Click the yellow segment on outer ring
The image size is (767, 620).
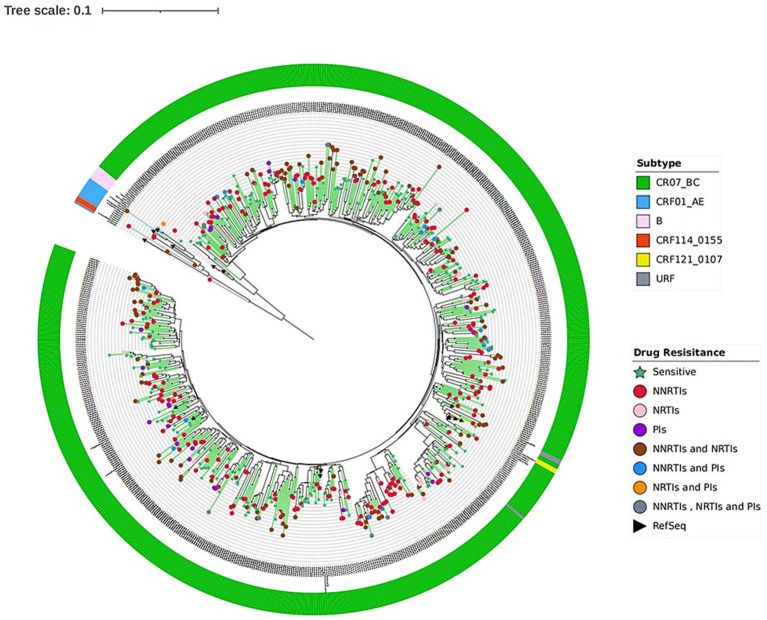tap(547, 467)
